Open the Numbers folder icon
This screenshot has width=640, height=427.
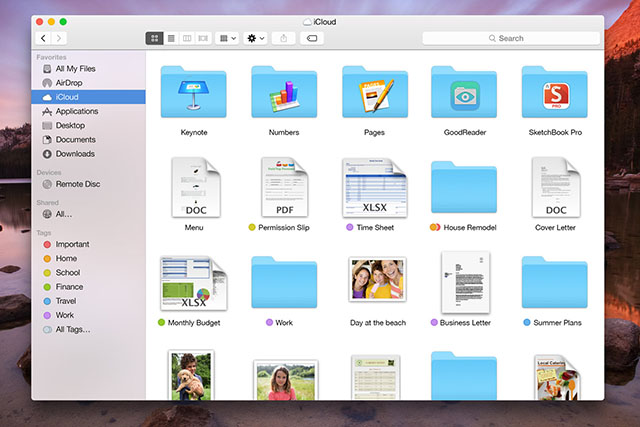pyautogui.click(x=283, y=94)
